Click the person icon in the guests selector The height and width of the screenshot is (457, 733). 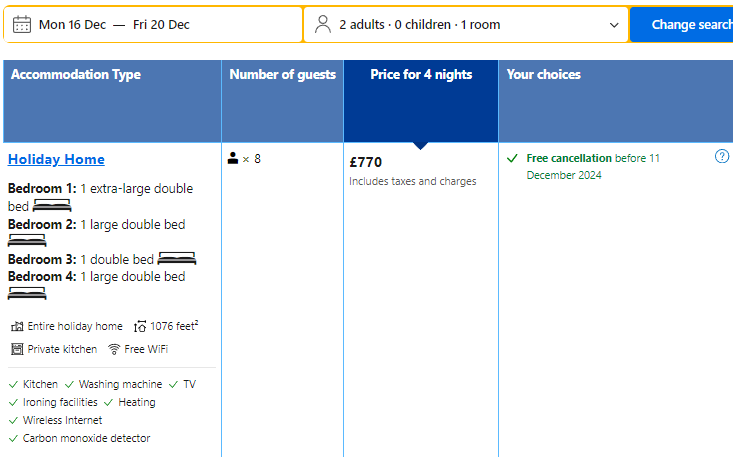(x=322, y=25)
